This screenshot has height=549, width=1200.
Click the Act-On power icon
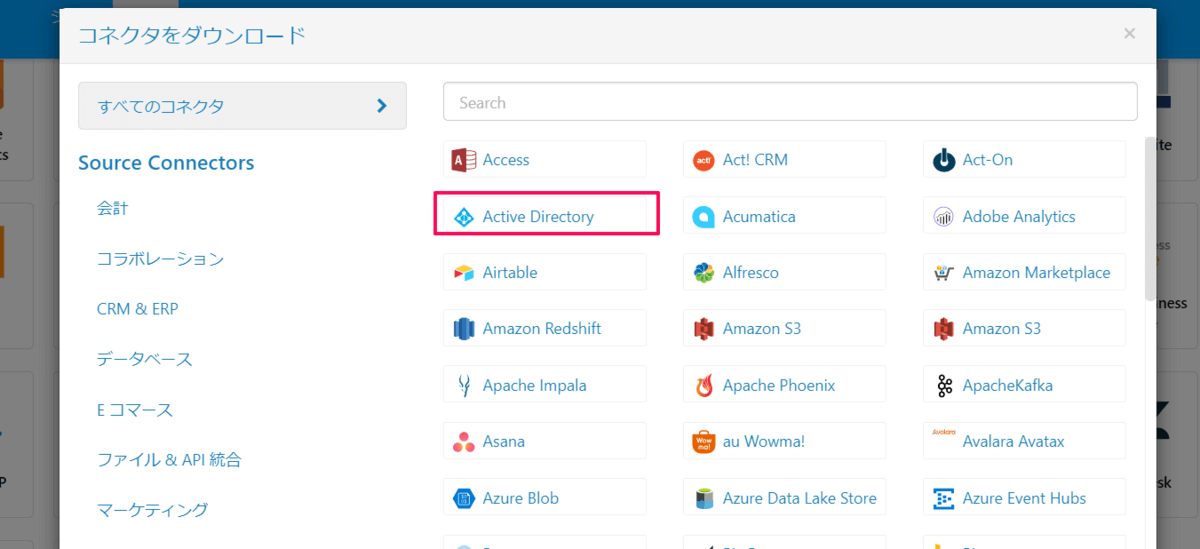pos(944,160)
